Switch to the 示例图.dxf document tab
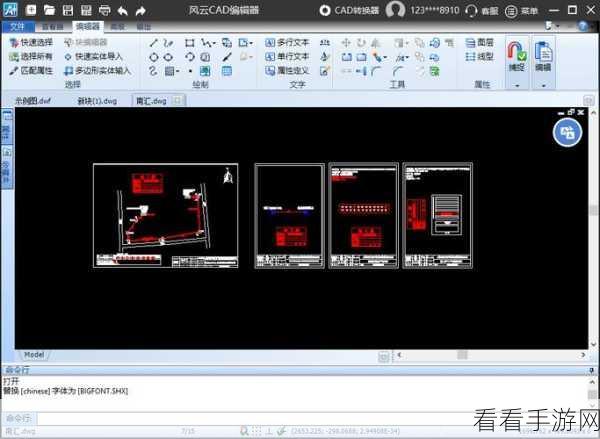600x439 pixels. [x=33, y=101]
